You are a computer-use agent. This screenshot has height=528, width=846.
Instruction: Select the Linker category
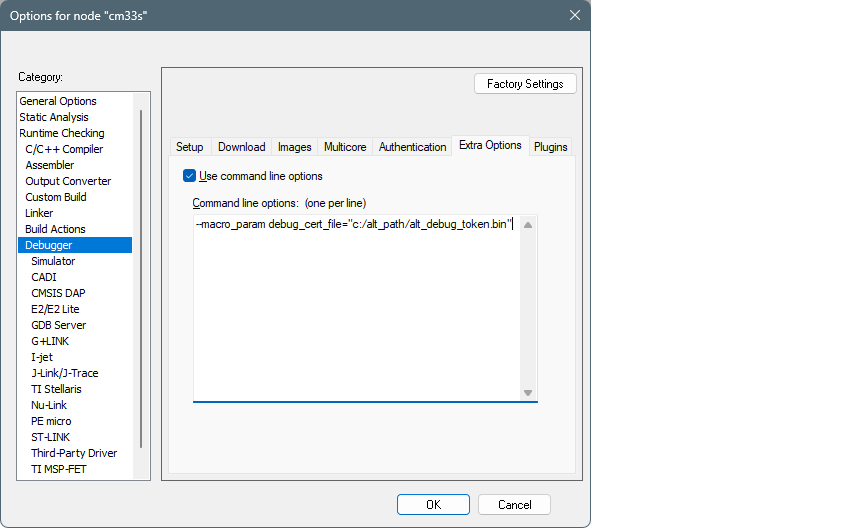pyautogui.click(x=39, y=213)
